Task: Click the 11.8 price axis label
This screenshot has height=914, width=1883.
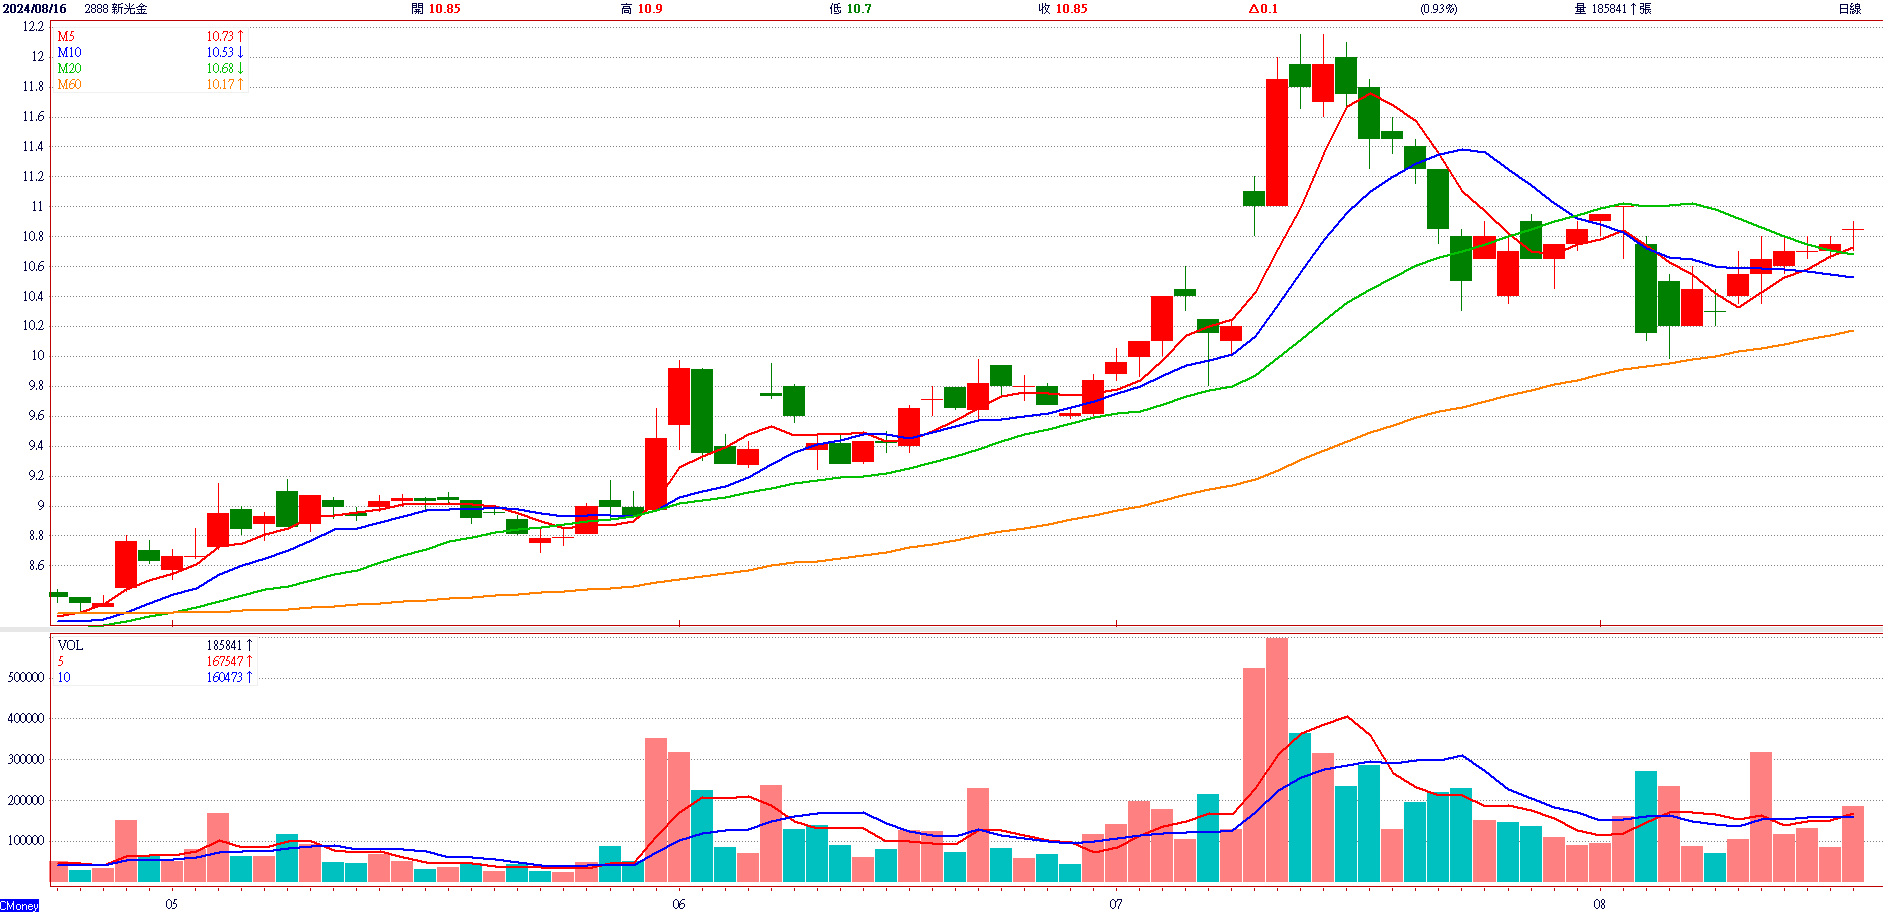Action: pyautogui.click(x=34, y=87)
